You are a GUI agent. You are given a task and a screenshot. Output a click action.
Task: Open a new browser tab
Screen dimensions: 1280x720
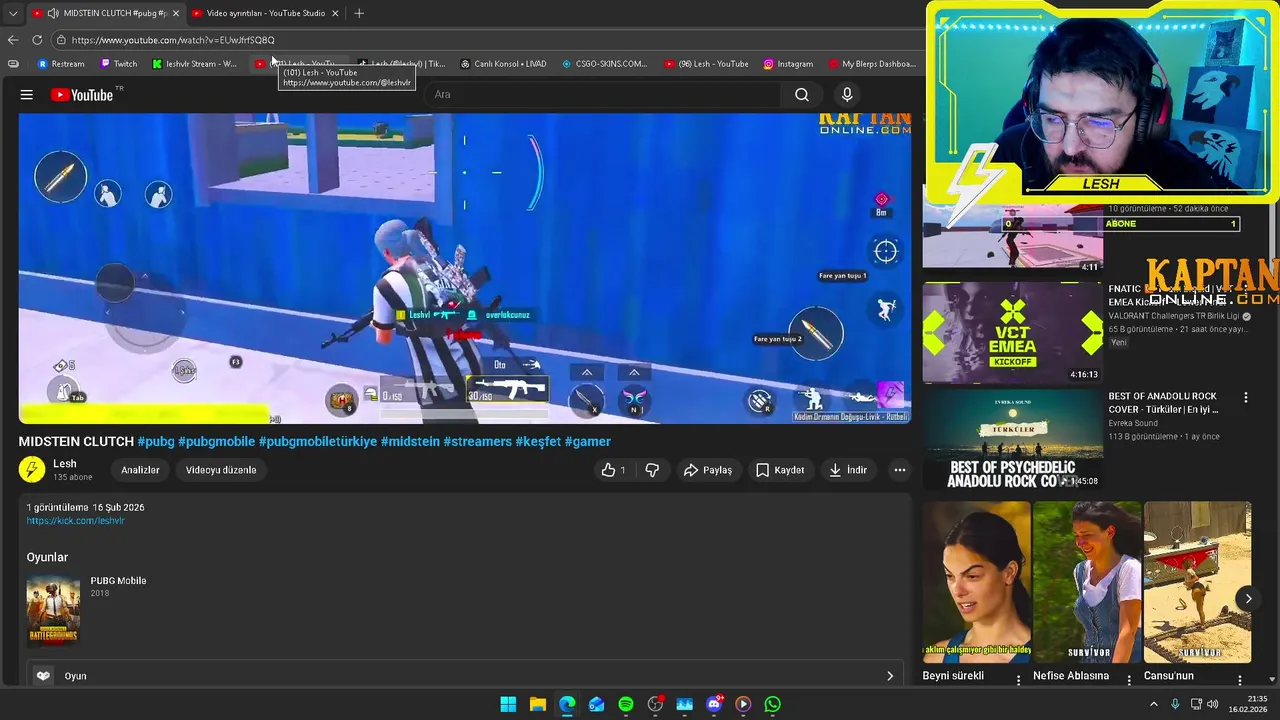click(x=359, y=13)
